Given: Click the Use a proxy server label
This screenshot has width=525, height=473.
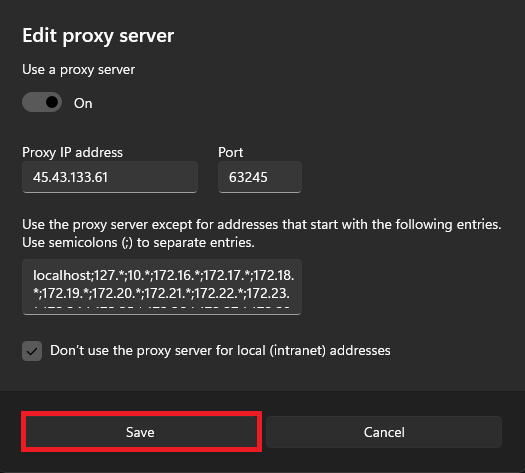Looking at the screenshot, I should tap(79, 70).
